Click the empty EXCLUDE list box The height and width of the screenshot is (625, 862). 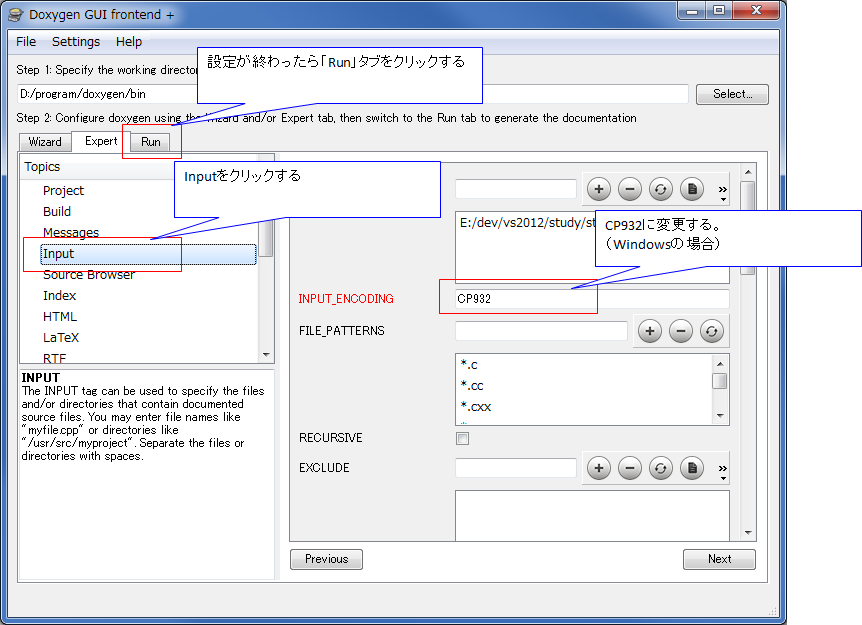tap(592, 516)
